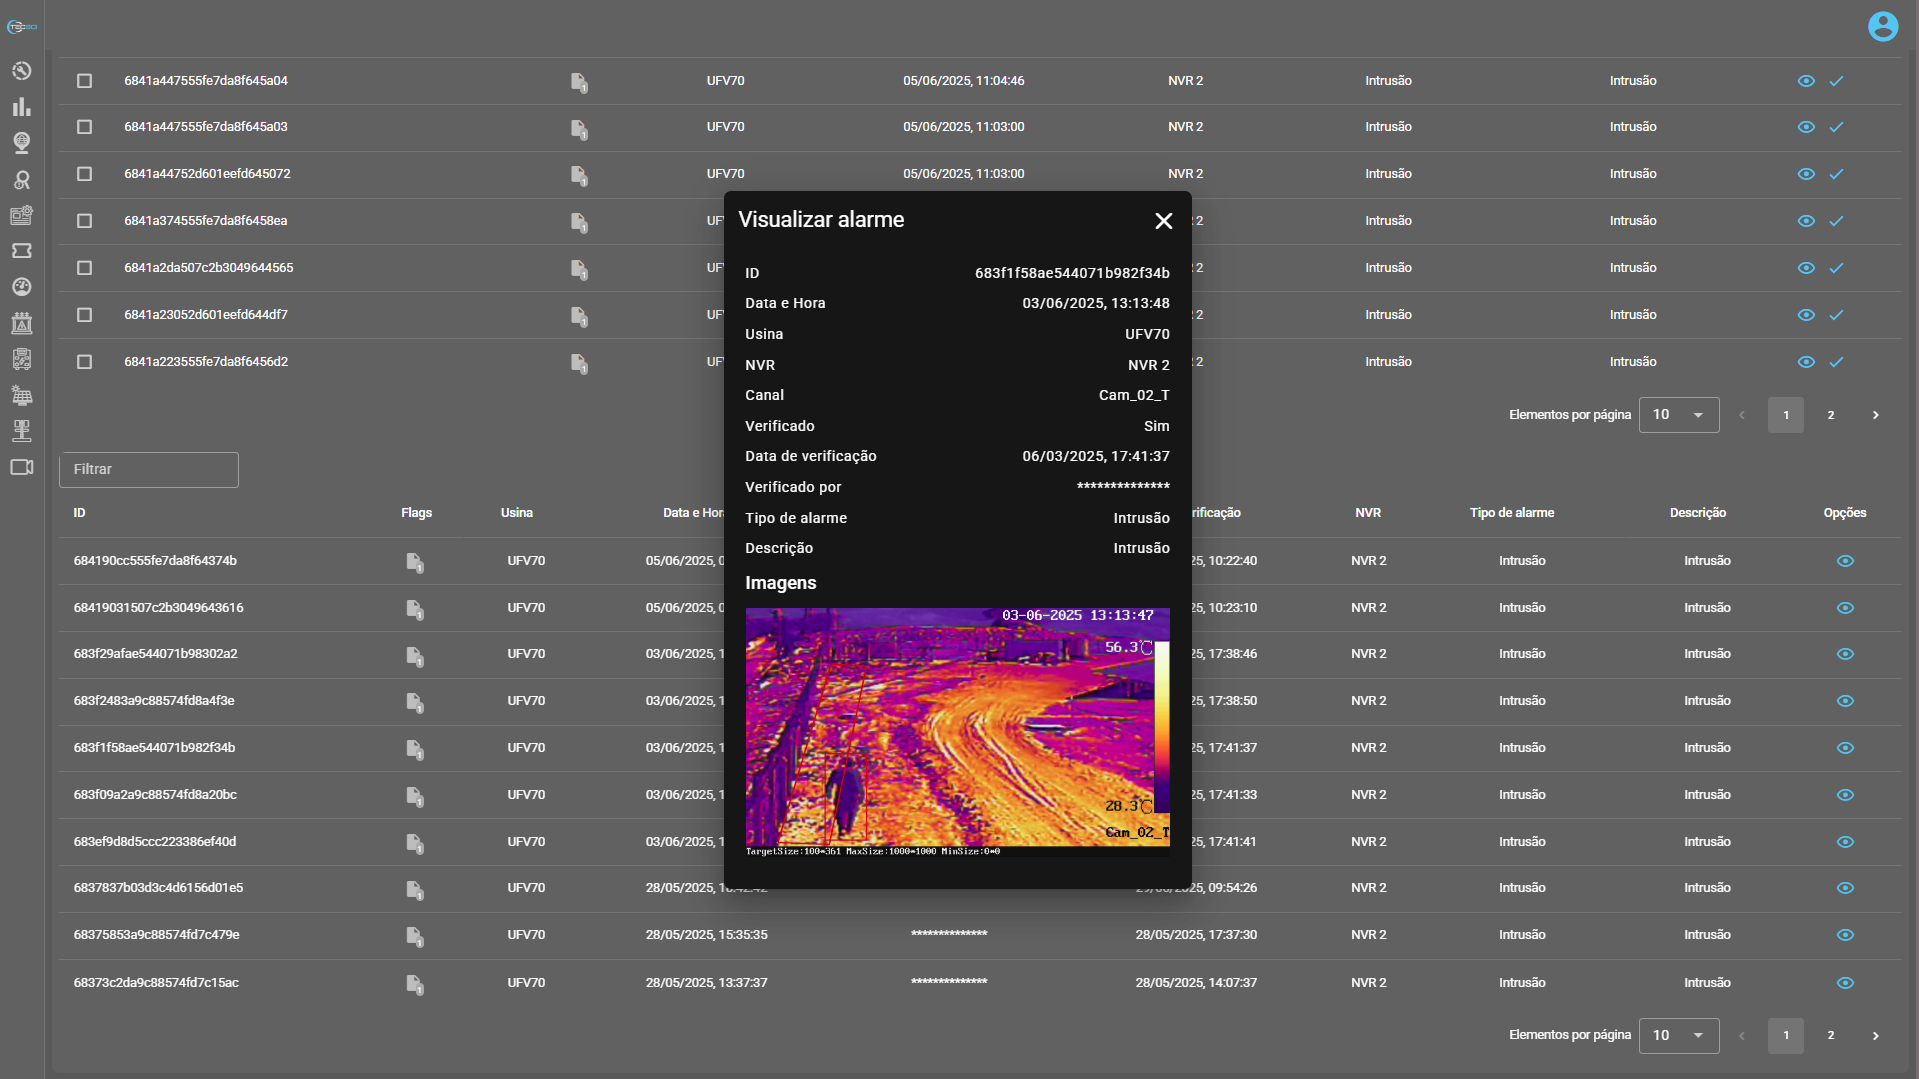Open the history clock sidebar icon
1919x1079 pixels.
pyautogui.click(x=21, y=71)
